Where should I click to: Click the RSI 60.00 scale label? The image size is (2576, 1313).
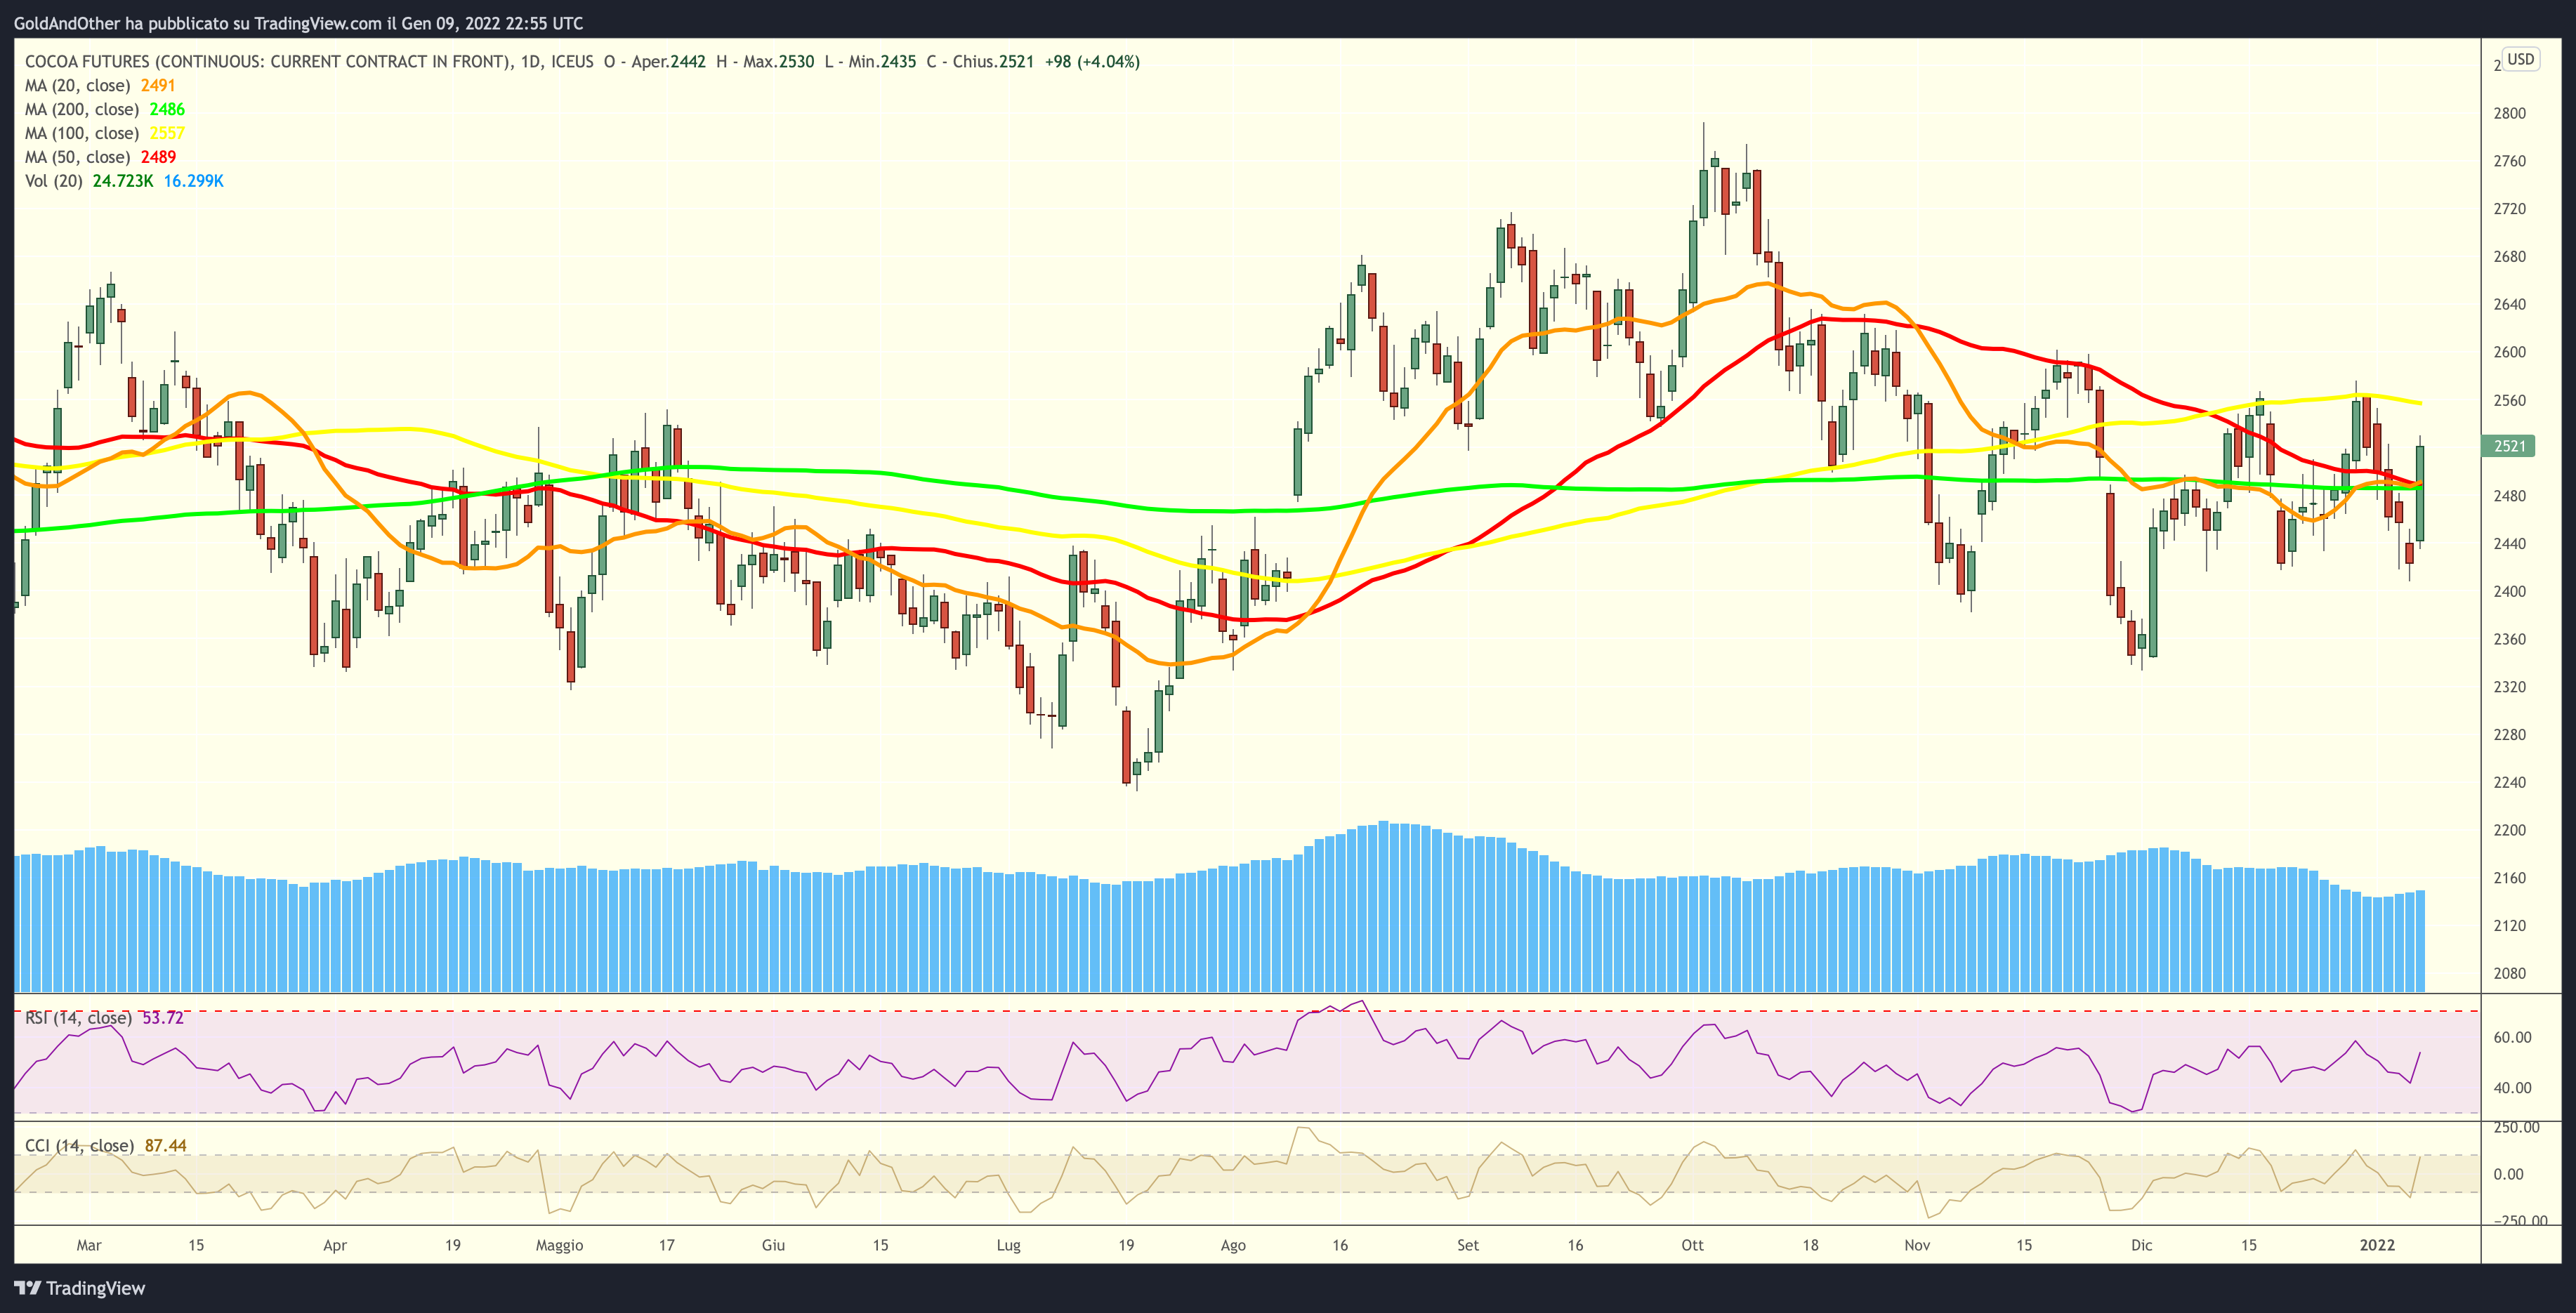2512,1037
